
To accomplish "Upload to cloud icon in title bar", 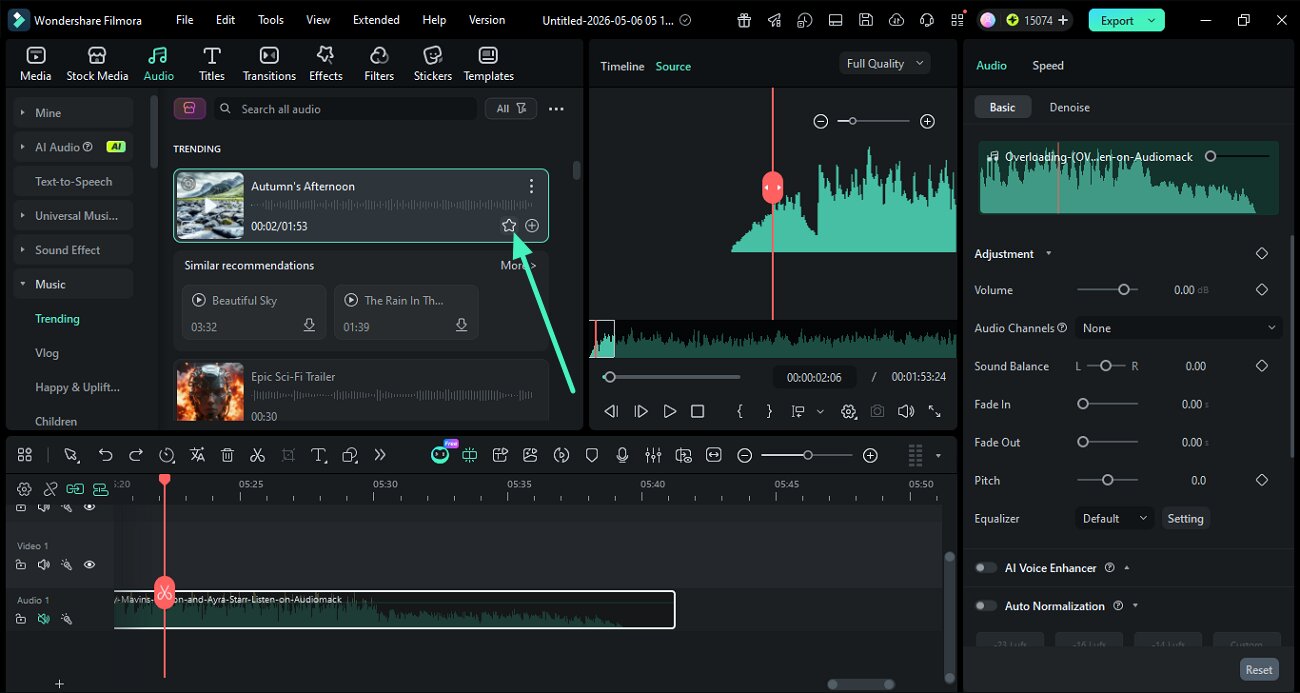I will pos(896,20).
